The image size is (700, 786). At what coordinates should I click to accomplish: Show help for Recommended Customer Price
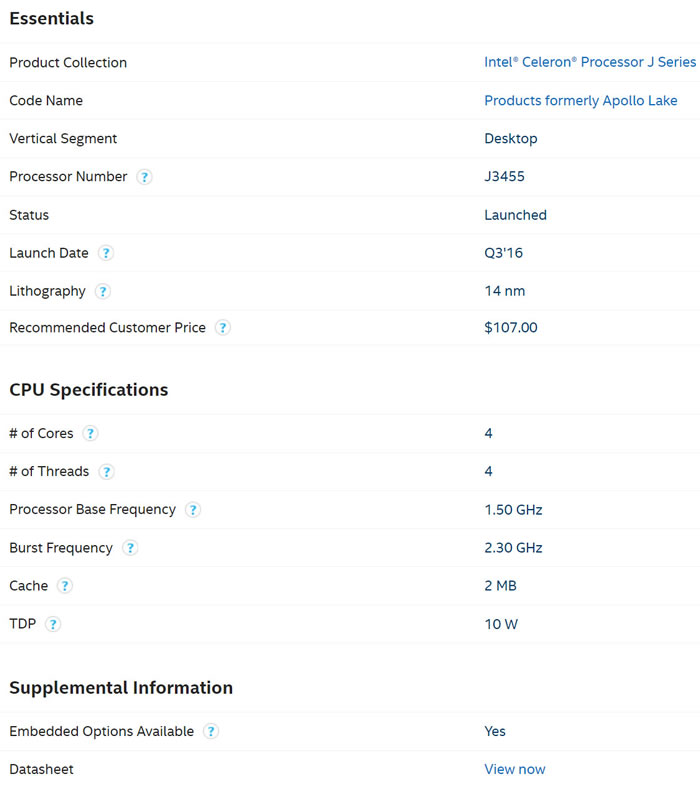(223, 328)
